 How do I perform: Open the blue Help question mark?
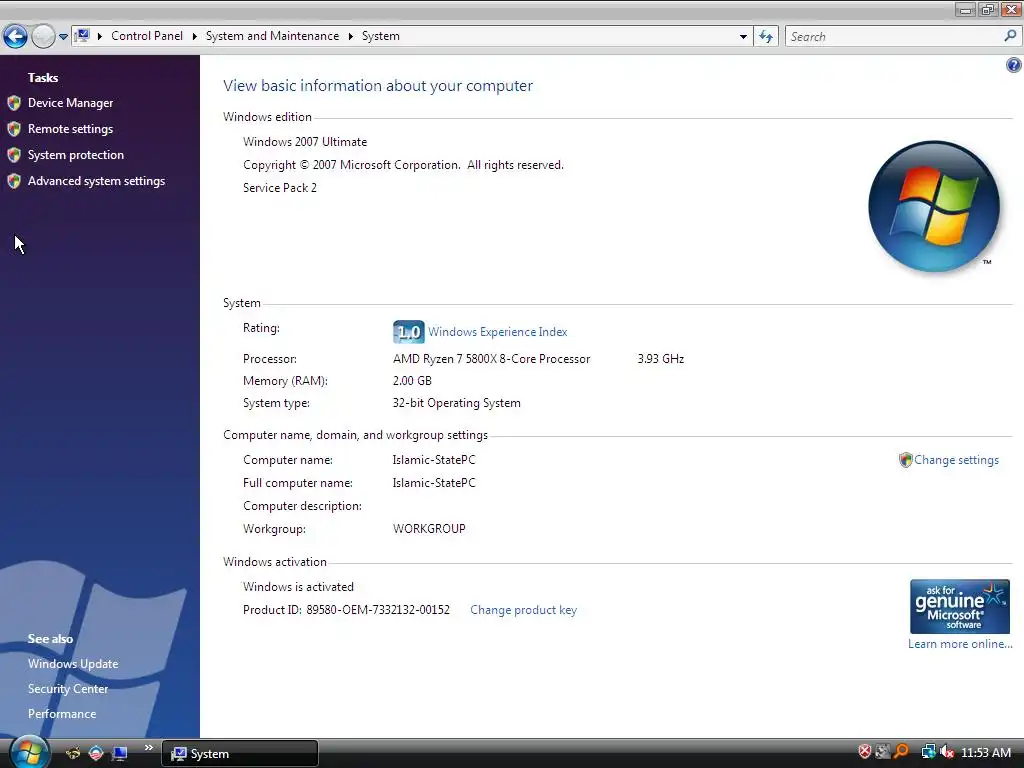(1014, 65)
